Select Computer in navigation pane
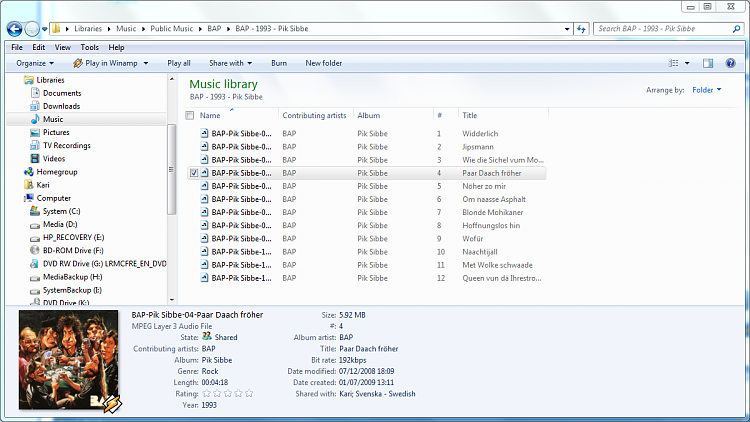Image resolution: width=750 pixels, height=422 pixels. [x=54, y=198]
